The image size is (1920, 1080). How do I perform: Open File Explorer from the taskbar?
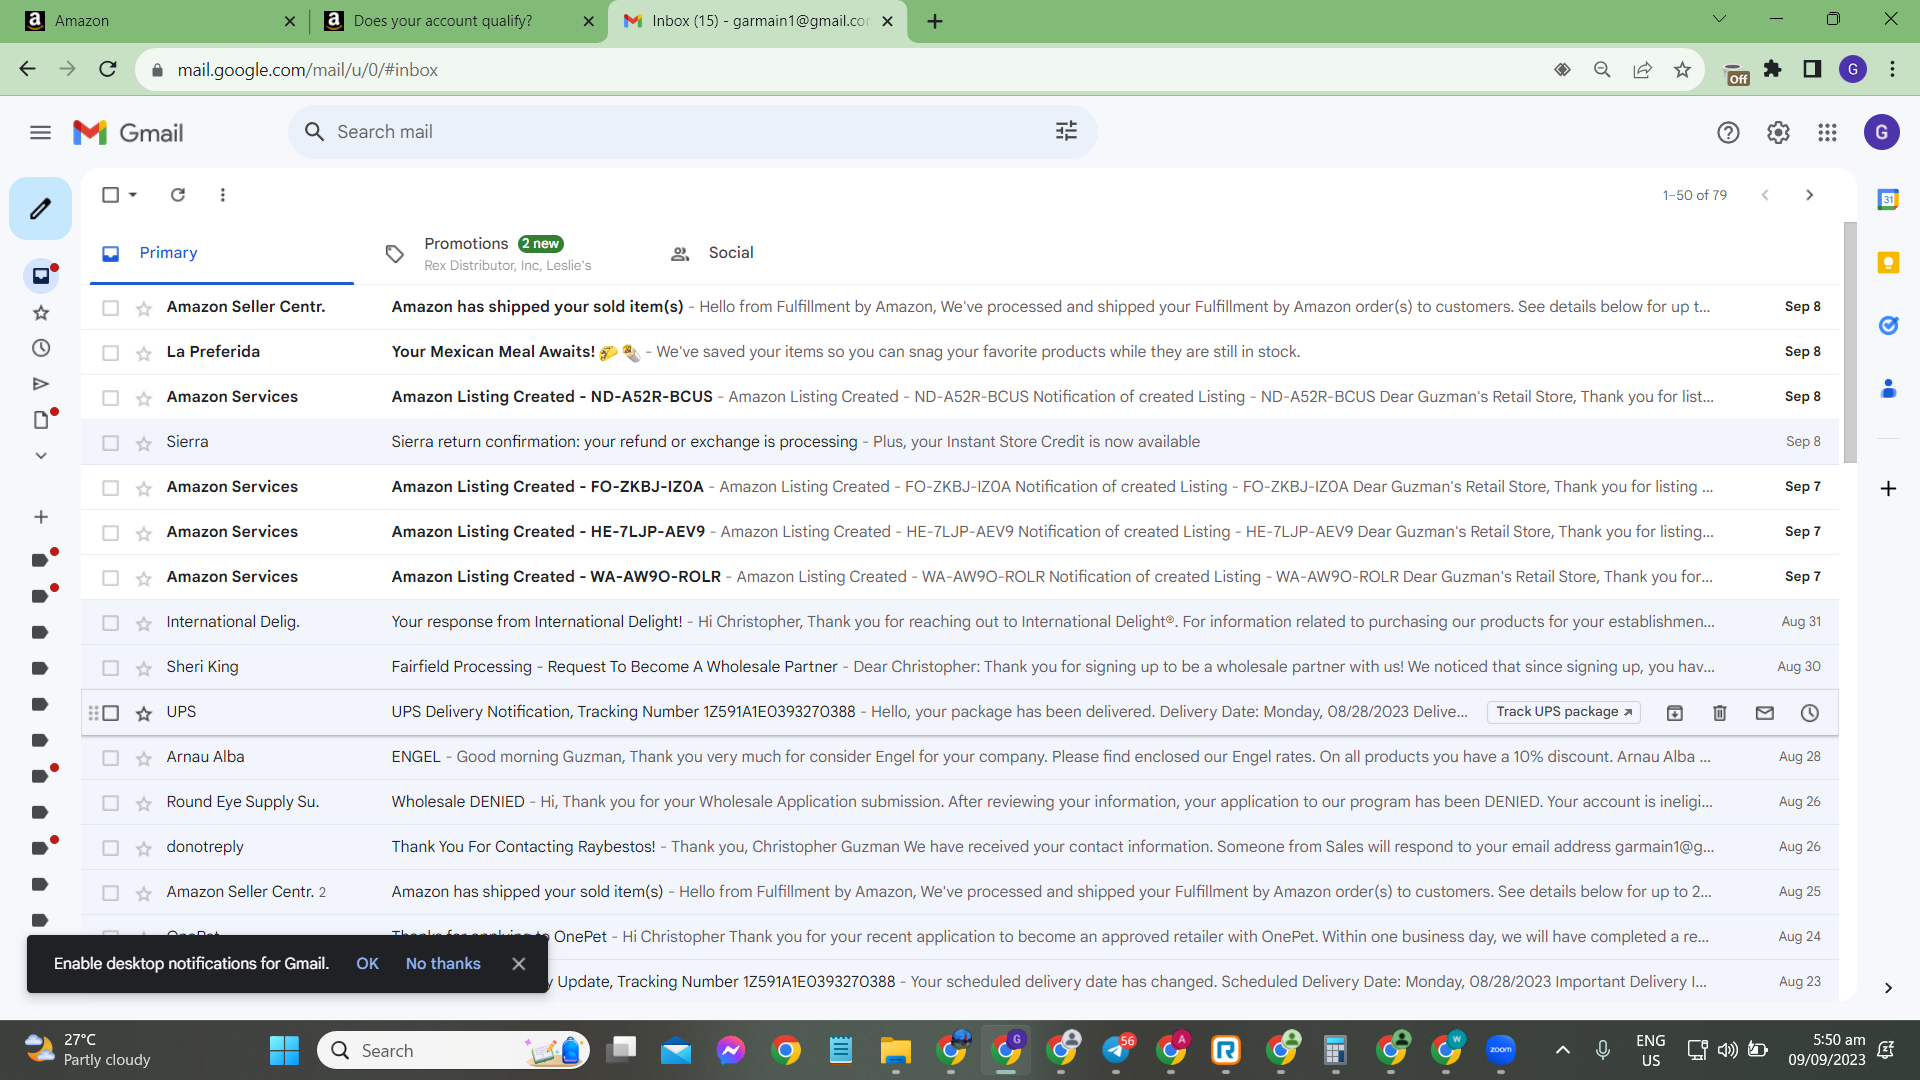click(x=895, y=1050)
